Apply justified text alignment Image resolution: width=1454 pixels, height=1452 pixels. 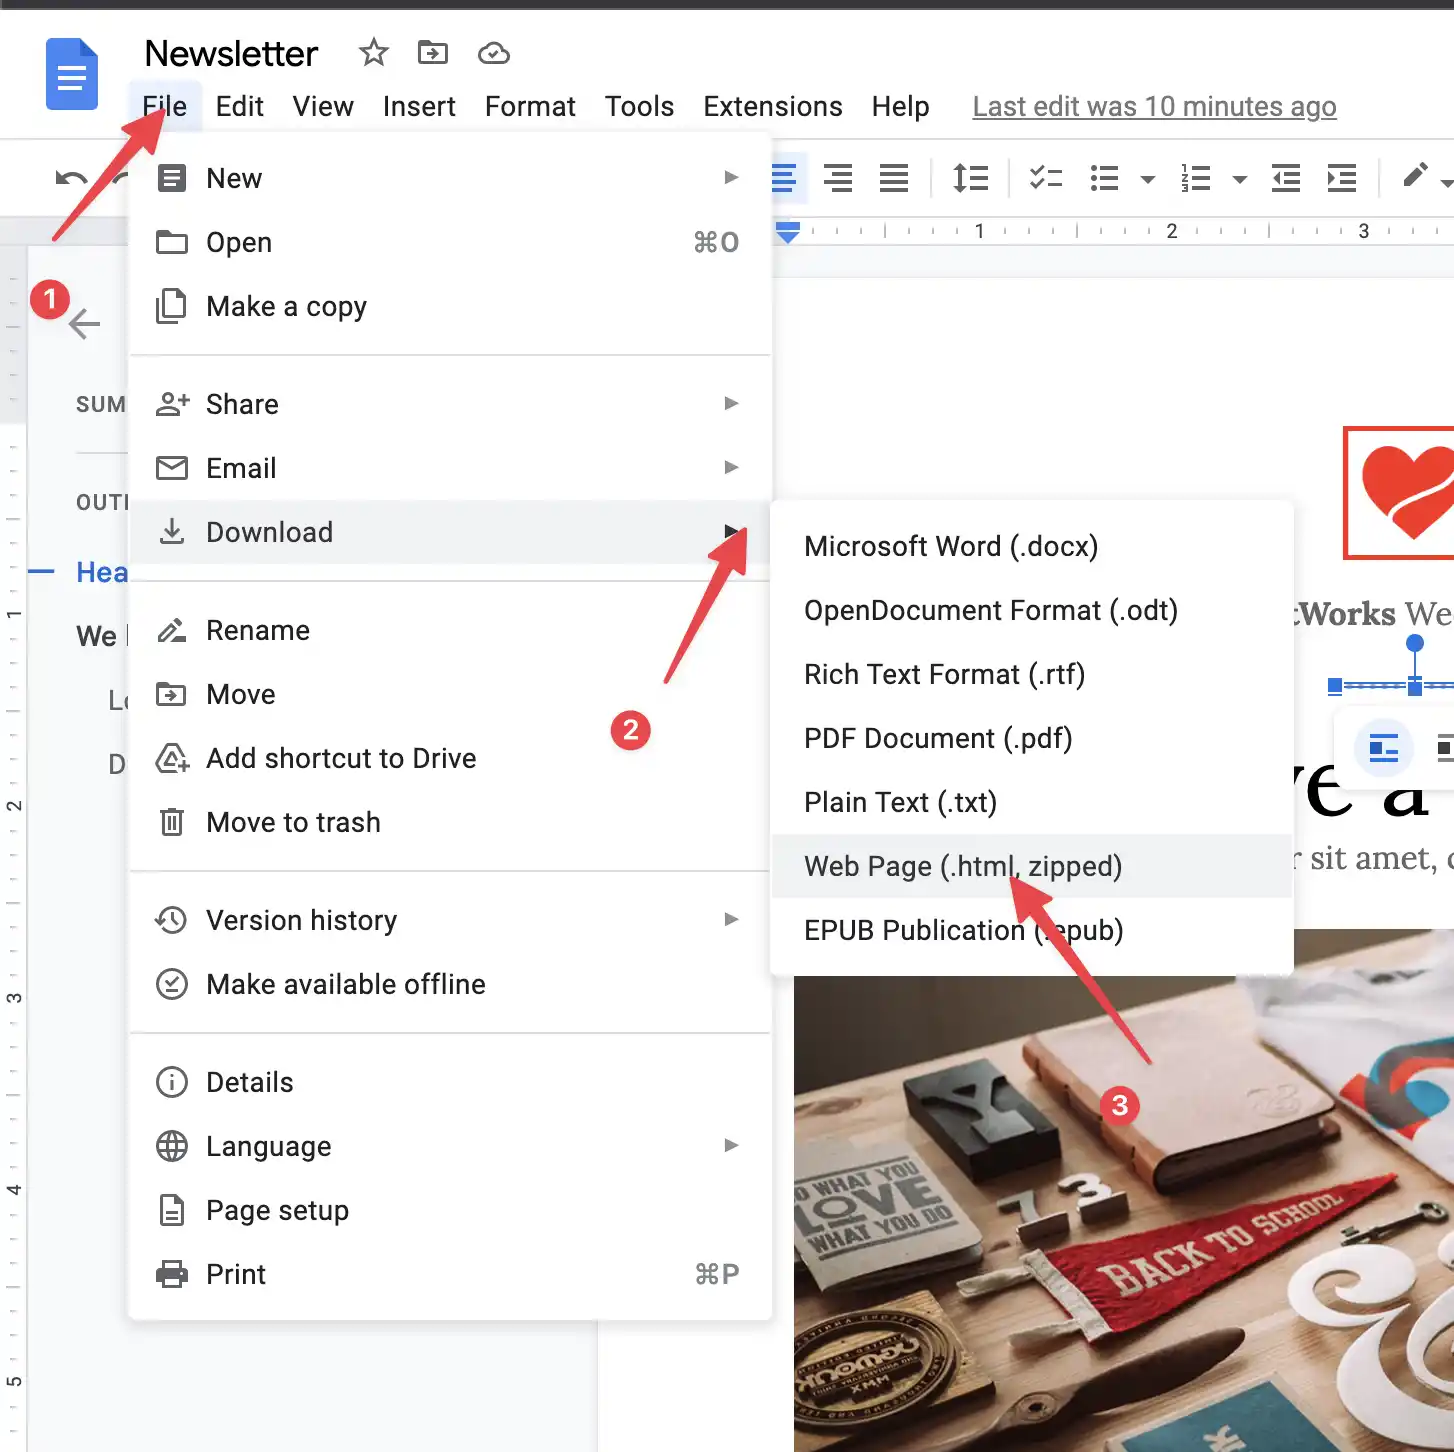click(x=894, y=179)
